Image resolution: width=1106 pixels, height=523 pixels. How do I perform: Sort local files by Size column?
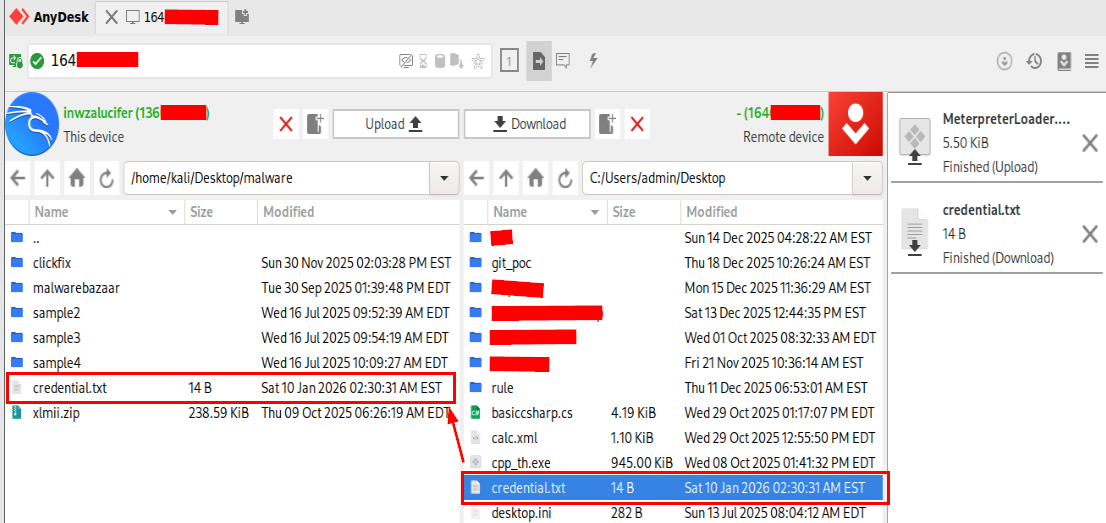[x=221, y=212]
